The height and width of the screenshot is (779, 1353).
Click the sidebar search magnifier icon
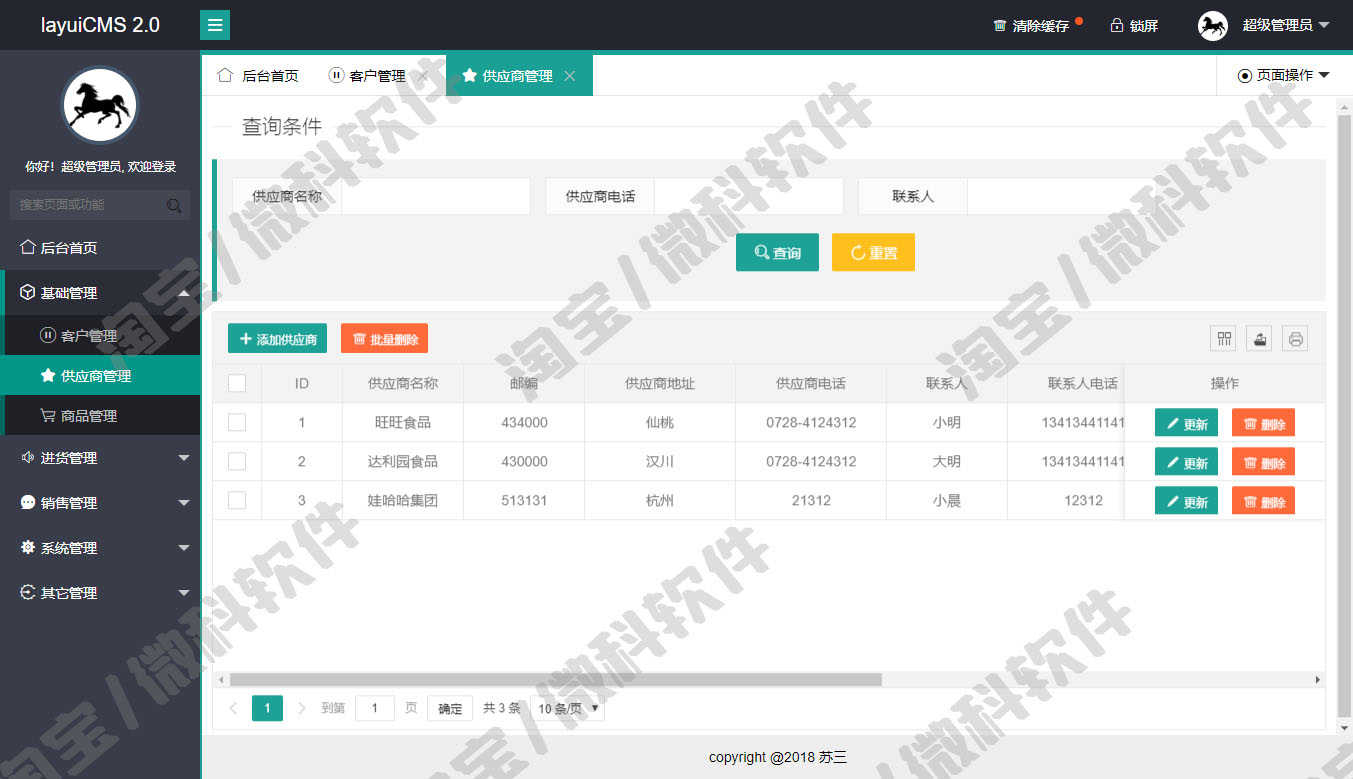(x=174, y=205)
